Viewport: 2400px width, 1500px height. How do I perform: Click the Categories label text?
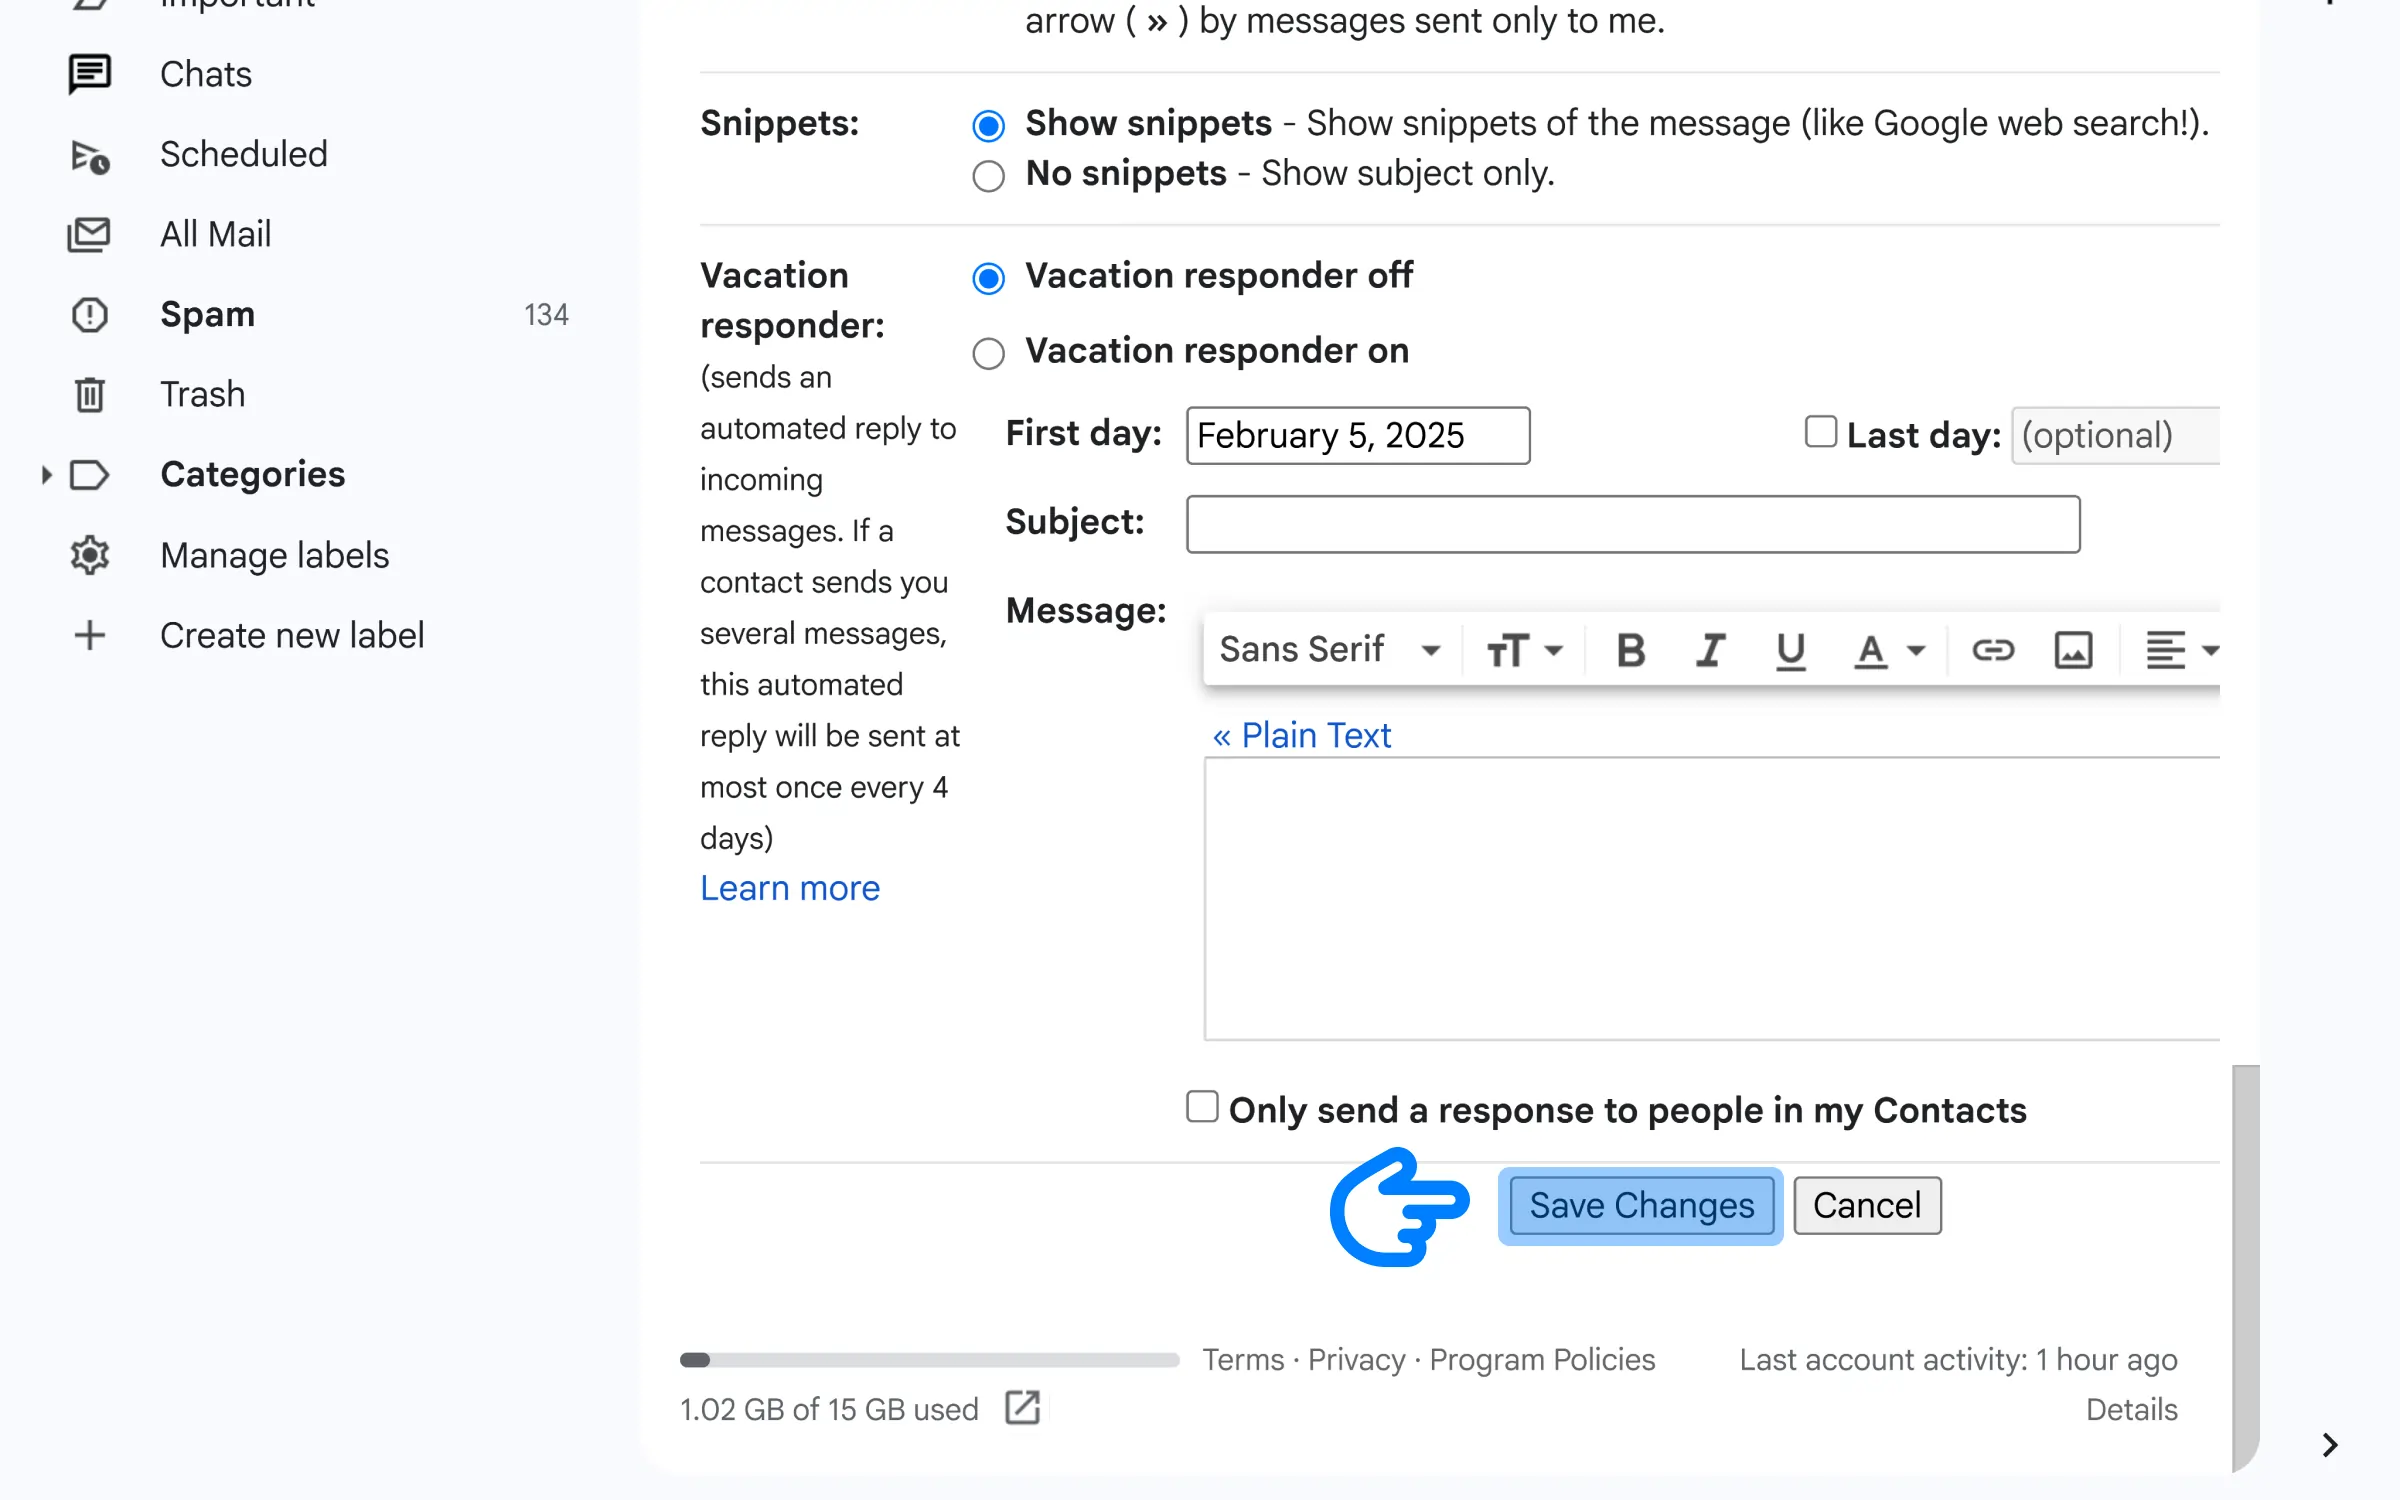pyautogui.click(x=252, y=475)
